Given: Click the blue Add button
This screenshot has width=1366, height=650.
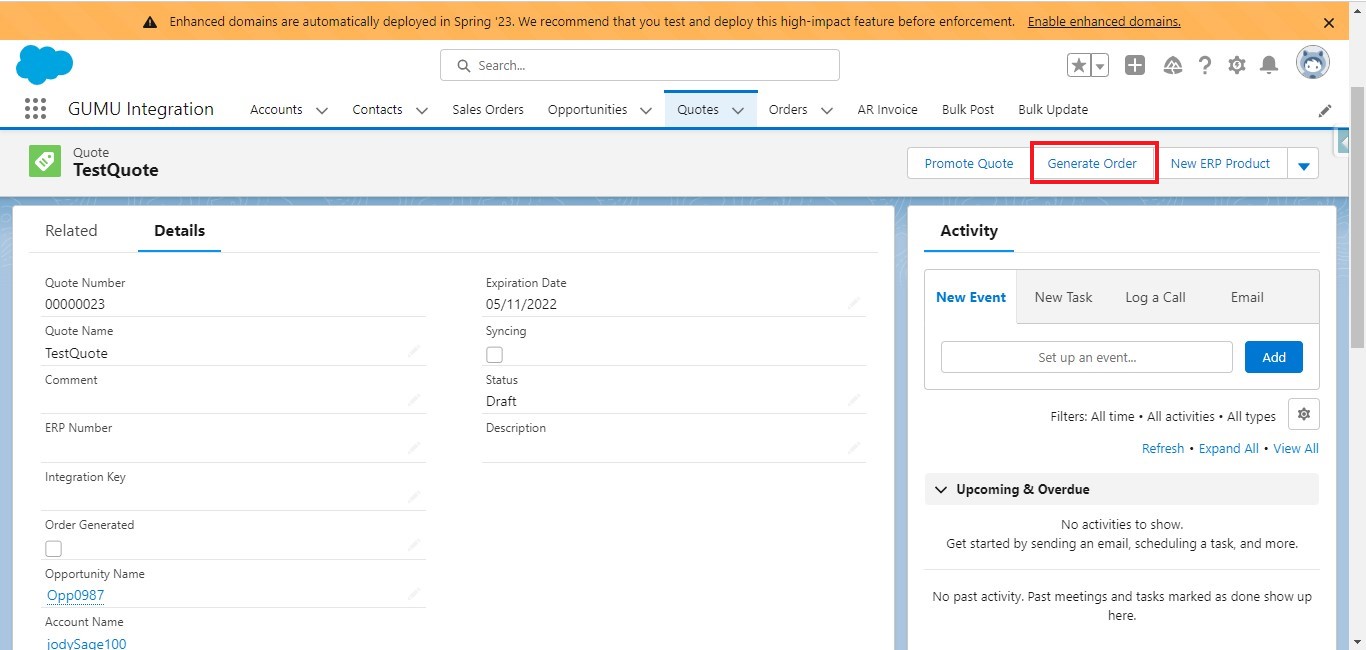Looking at the screenshot, I should (1274, 357).
